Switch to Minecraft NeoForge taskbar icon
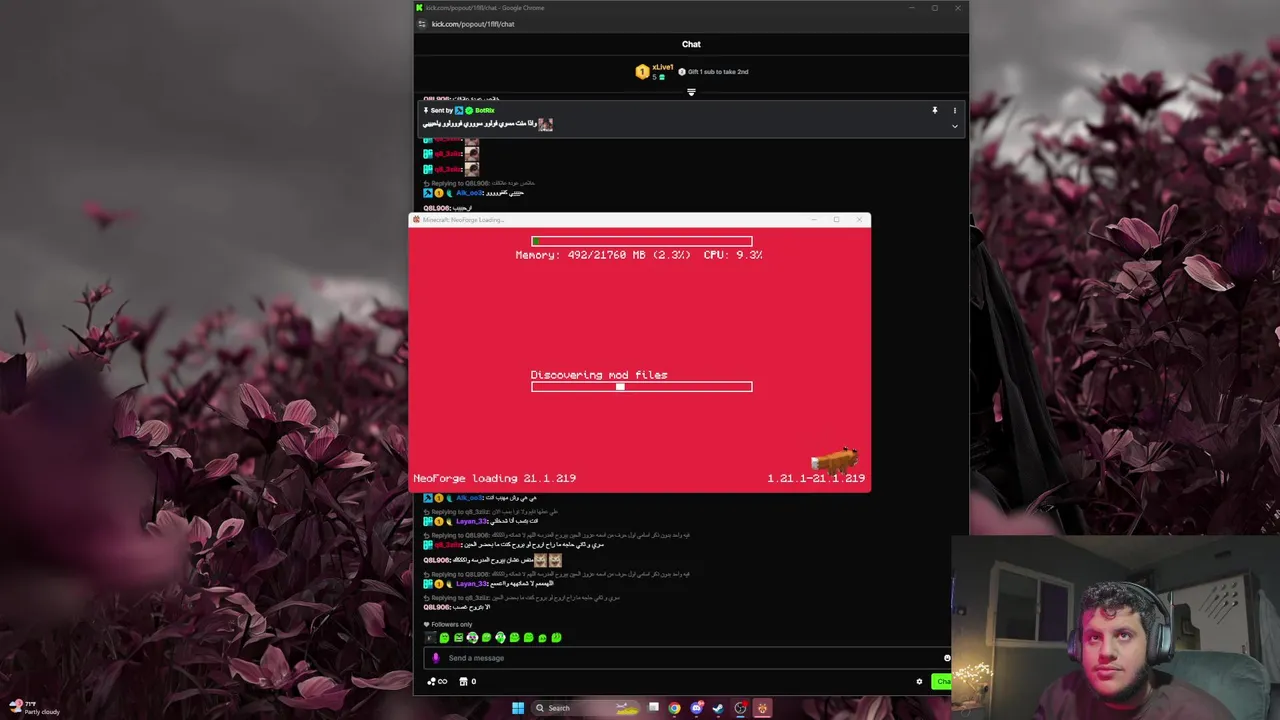This screenshot has height=720, width=1280. tap(762, 708)
